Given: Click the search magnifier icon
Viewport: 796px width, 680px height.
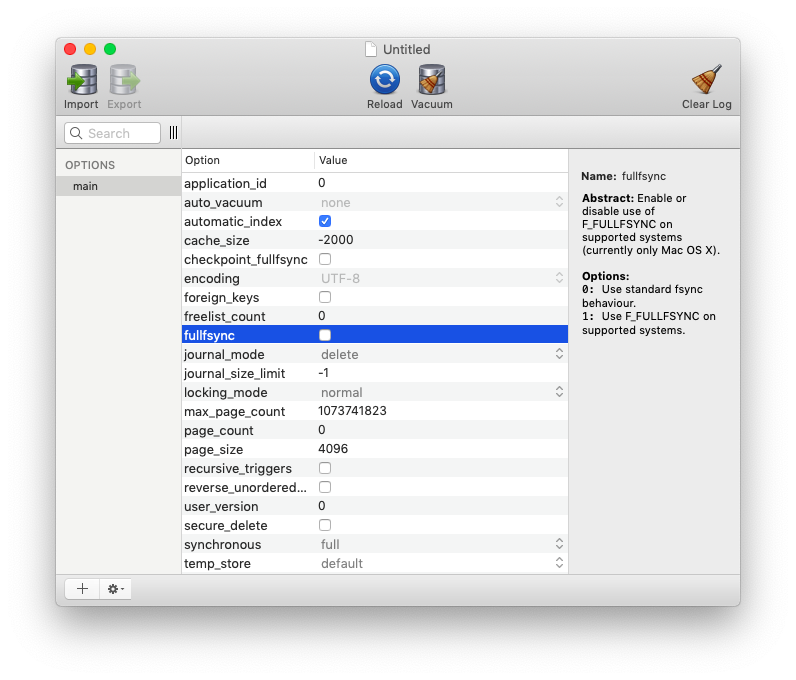Looking at the screenshot, I should pyautogui.click(x=76, y=133).
